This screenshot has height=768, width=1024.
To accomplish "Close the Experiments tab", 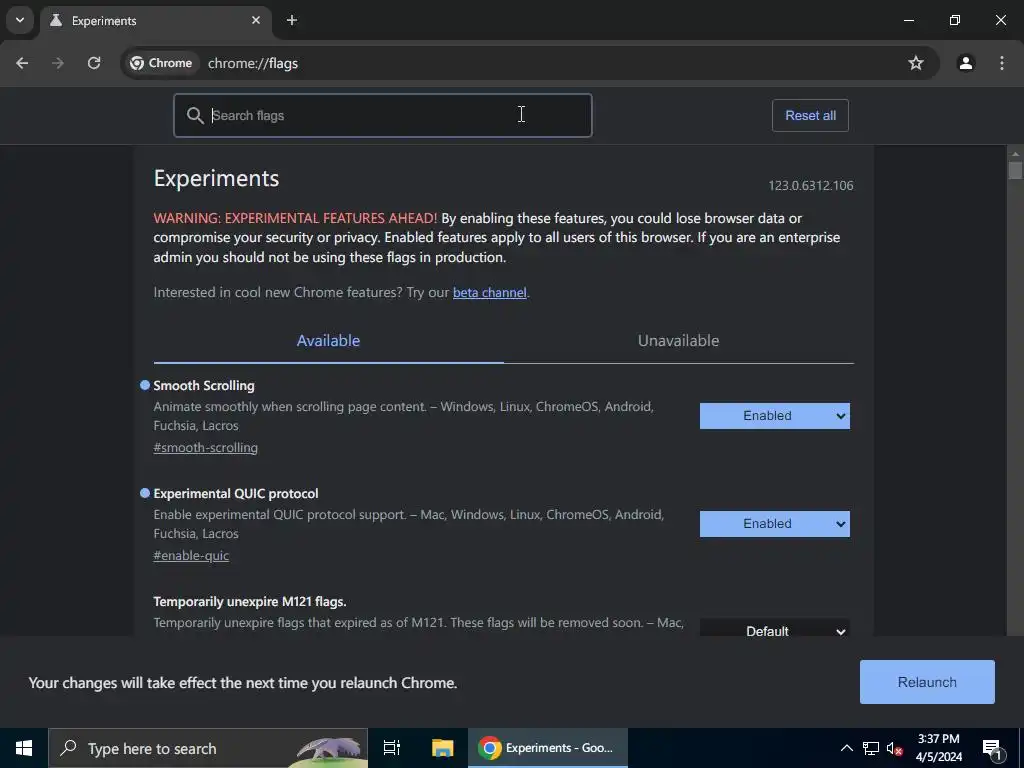I will click(256, 20).
